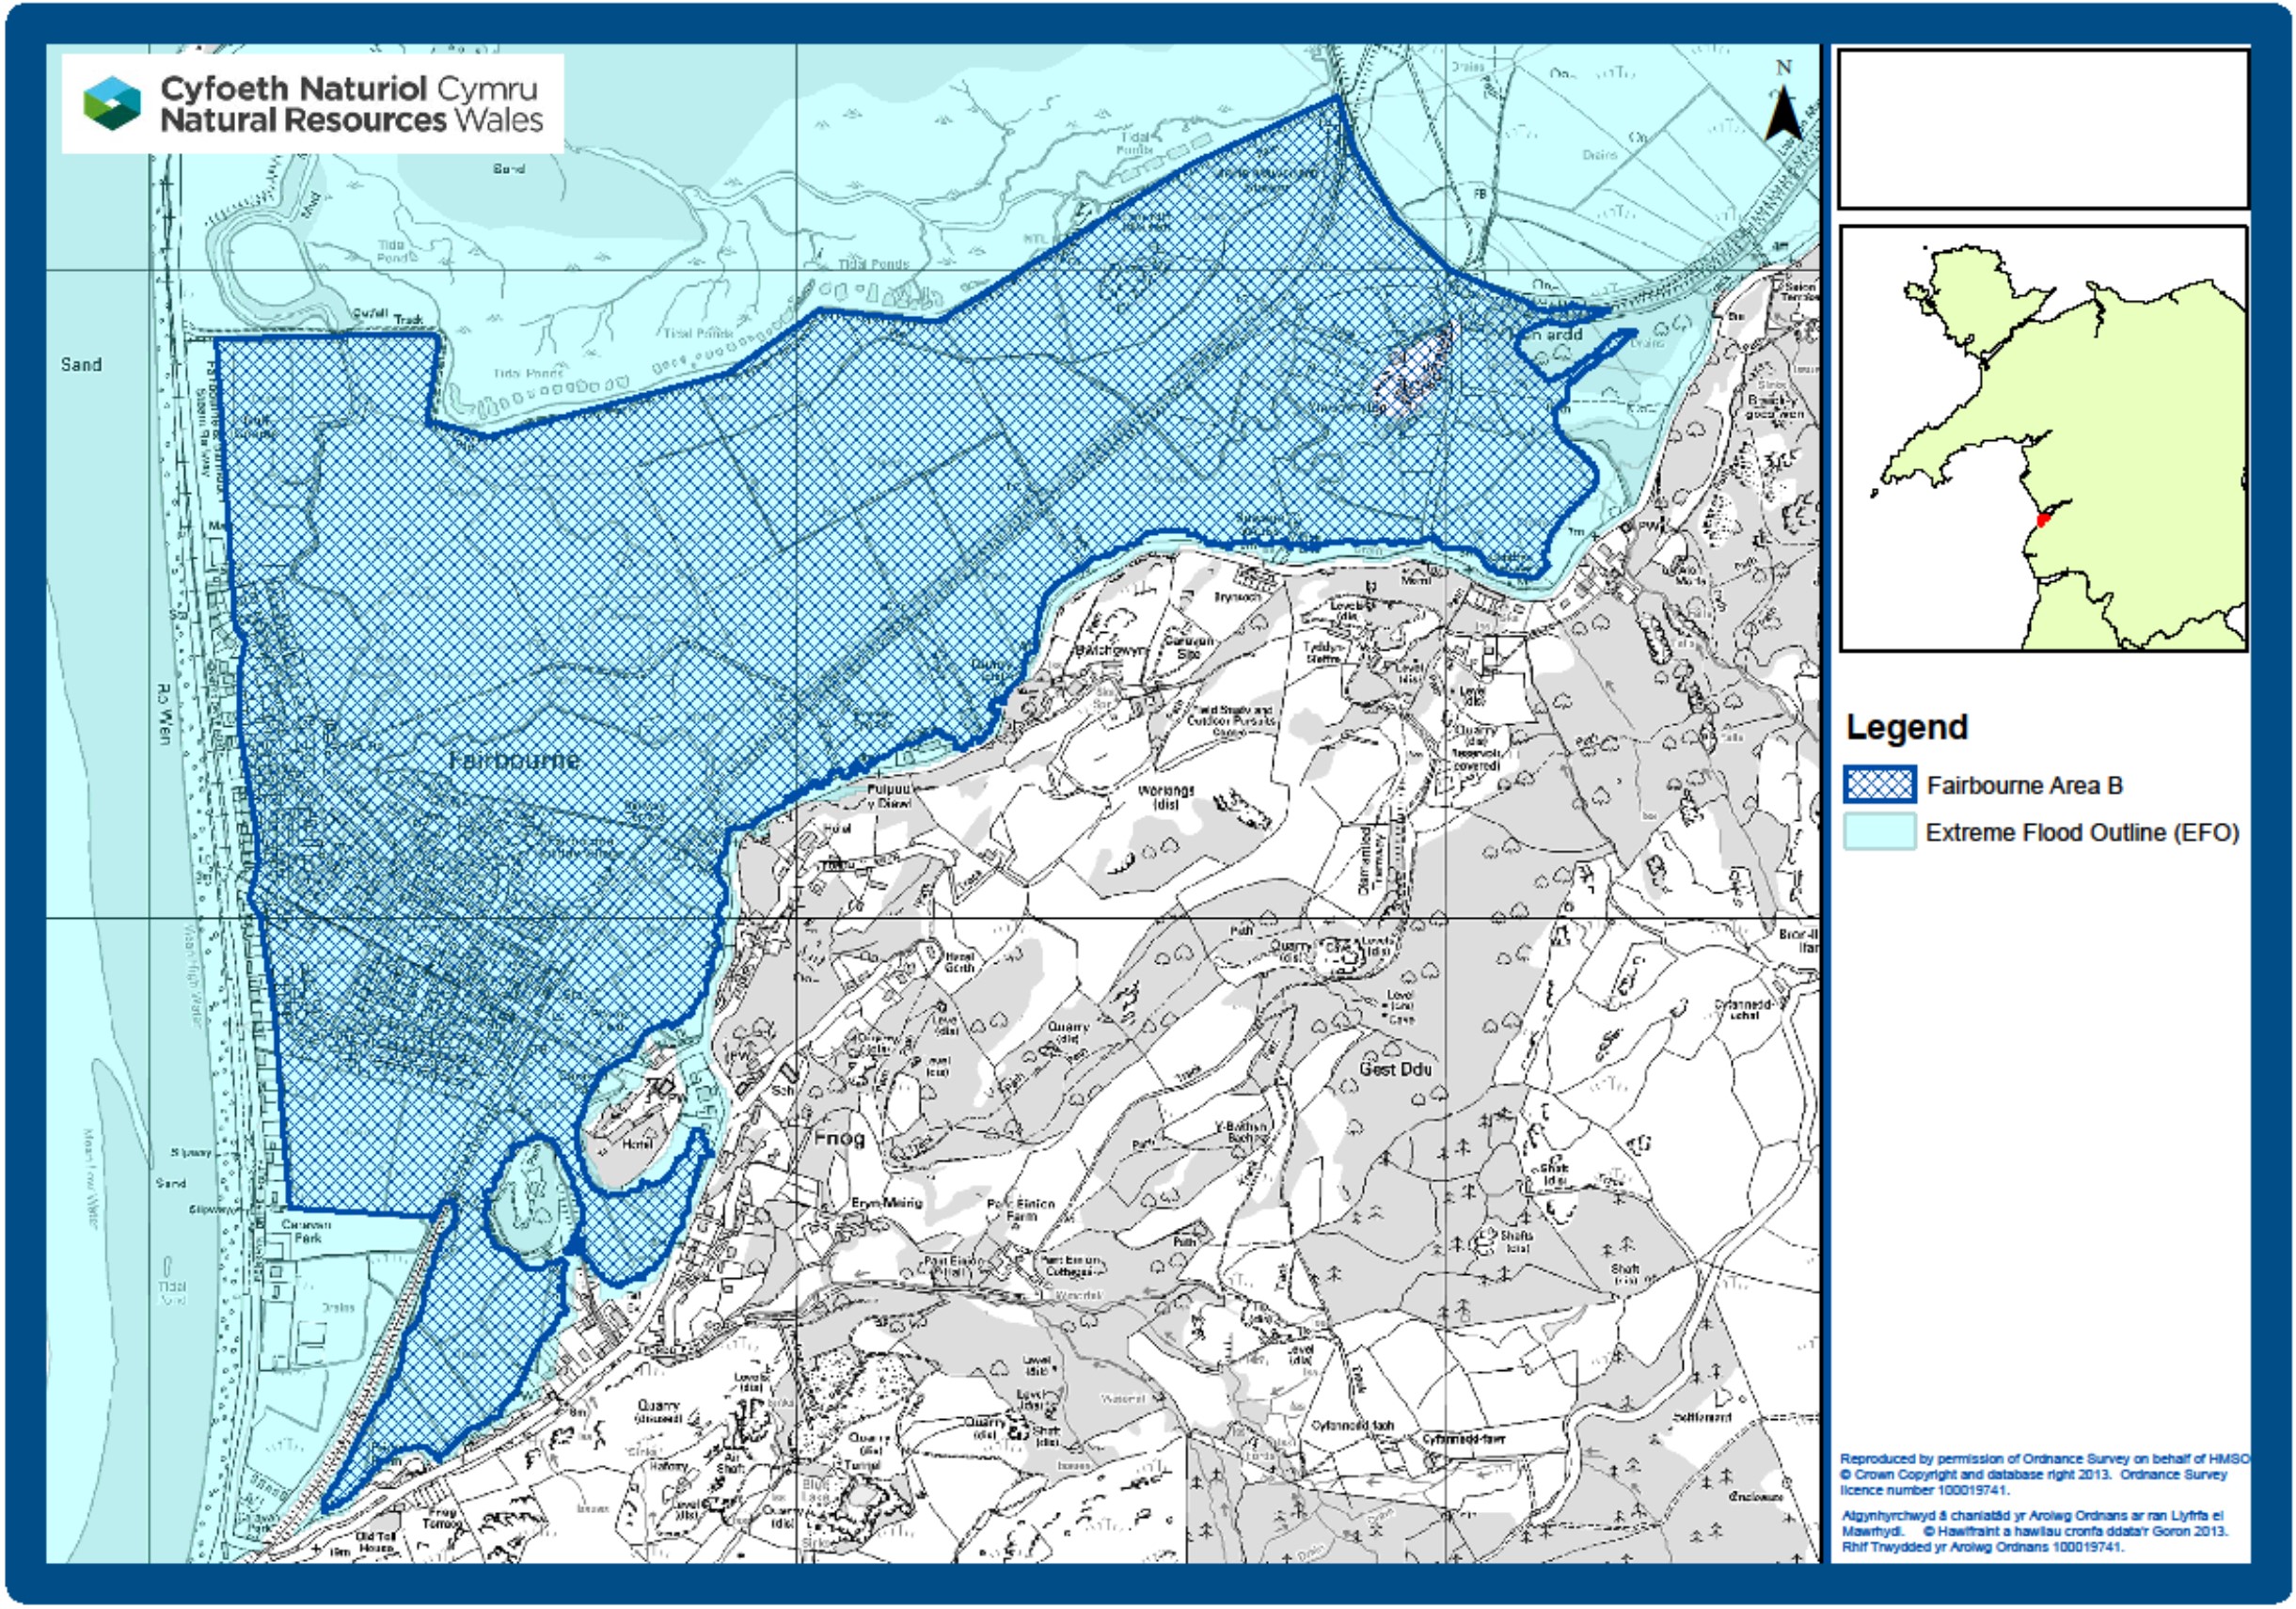The width and height of the screenshot is (2296, 1609).
Task: Click the Fairbourne Area B hatched legend swatch
Action: click(1880, 785)
